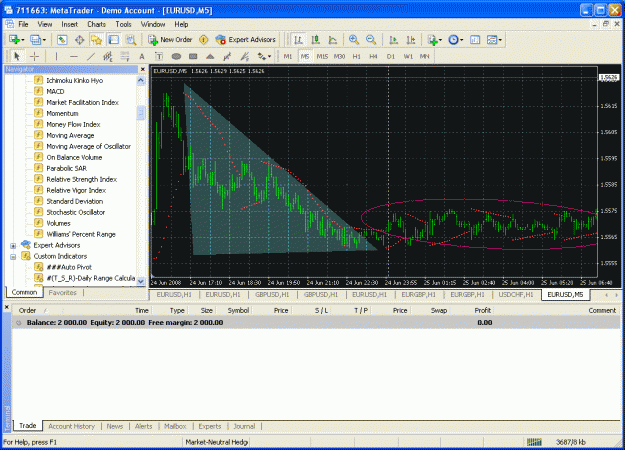This screenshot has height=450, width=625.
Task: Pick the Equidistant Channel tool
Action: coord(108,56)
